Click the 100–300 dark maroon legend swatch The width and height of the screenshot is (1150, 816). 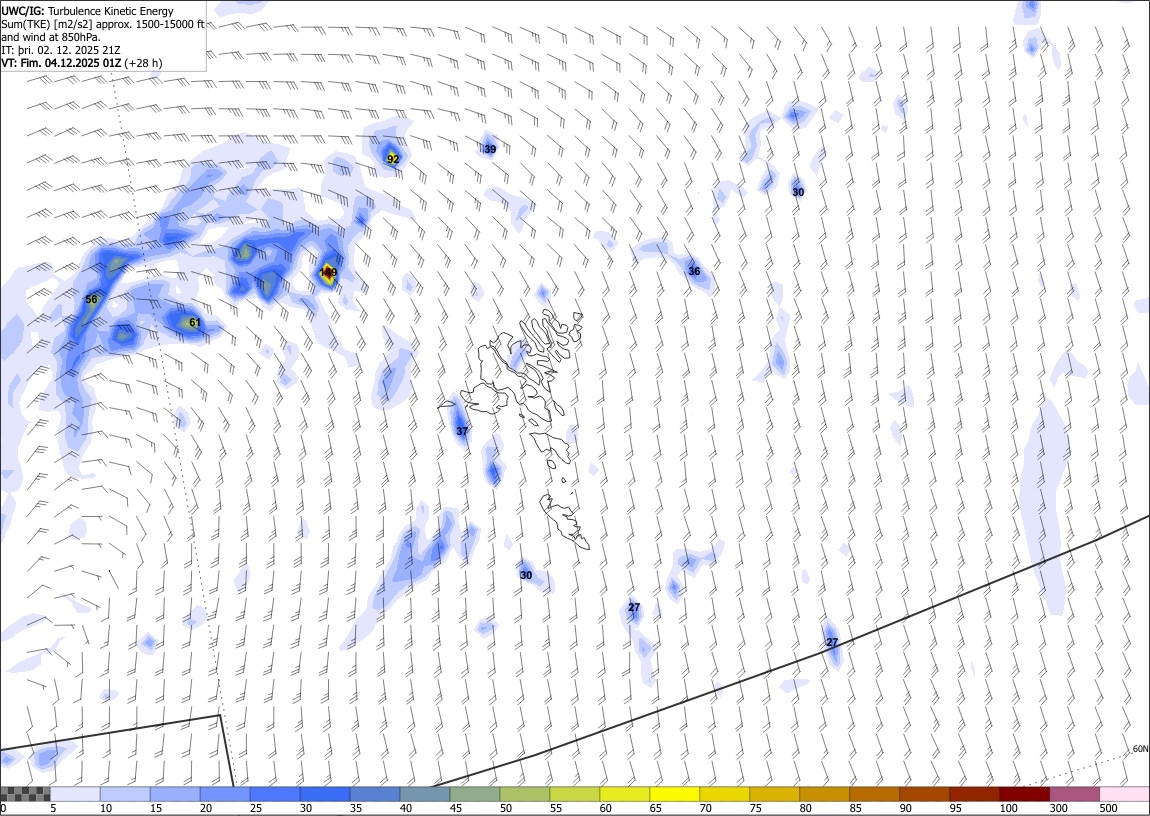click(1025, 794)
